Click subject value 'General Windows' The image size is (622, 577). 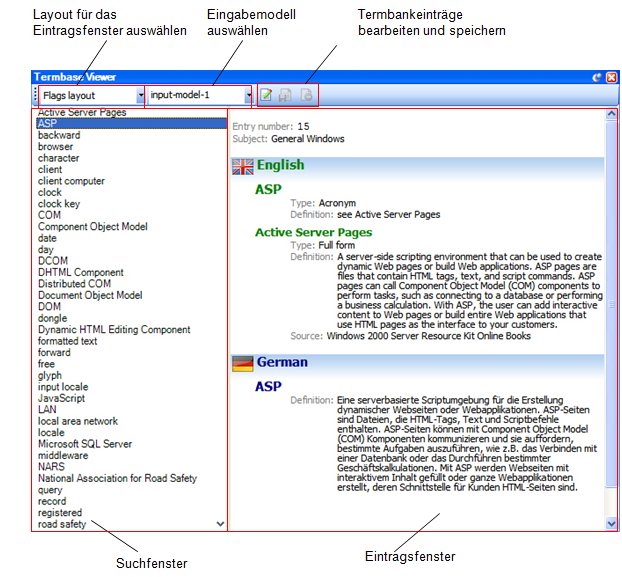point(308,139)
